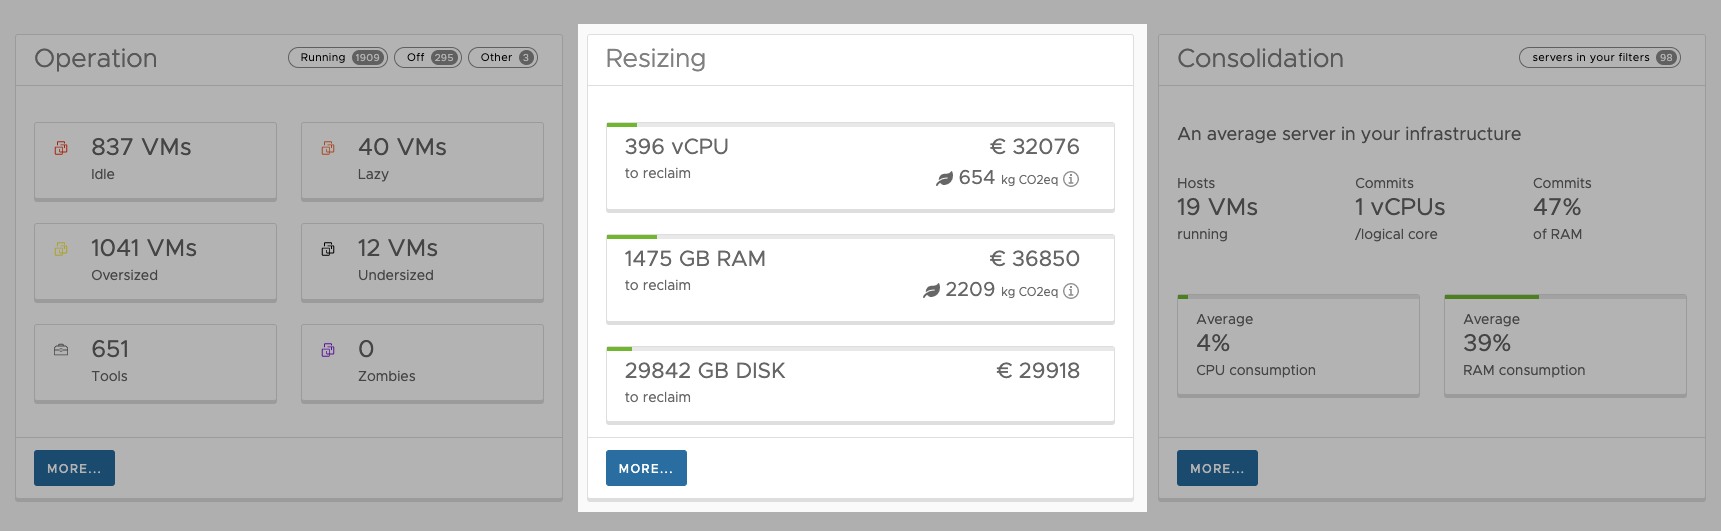
Task: Click the Lazy VMs icon
Action: pyautogui.click(x=328, y=148)
